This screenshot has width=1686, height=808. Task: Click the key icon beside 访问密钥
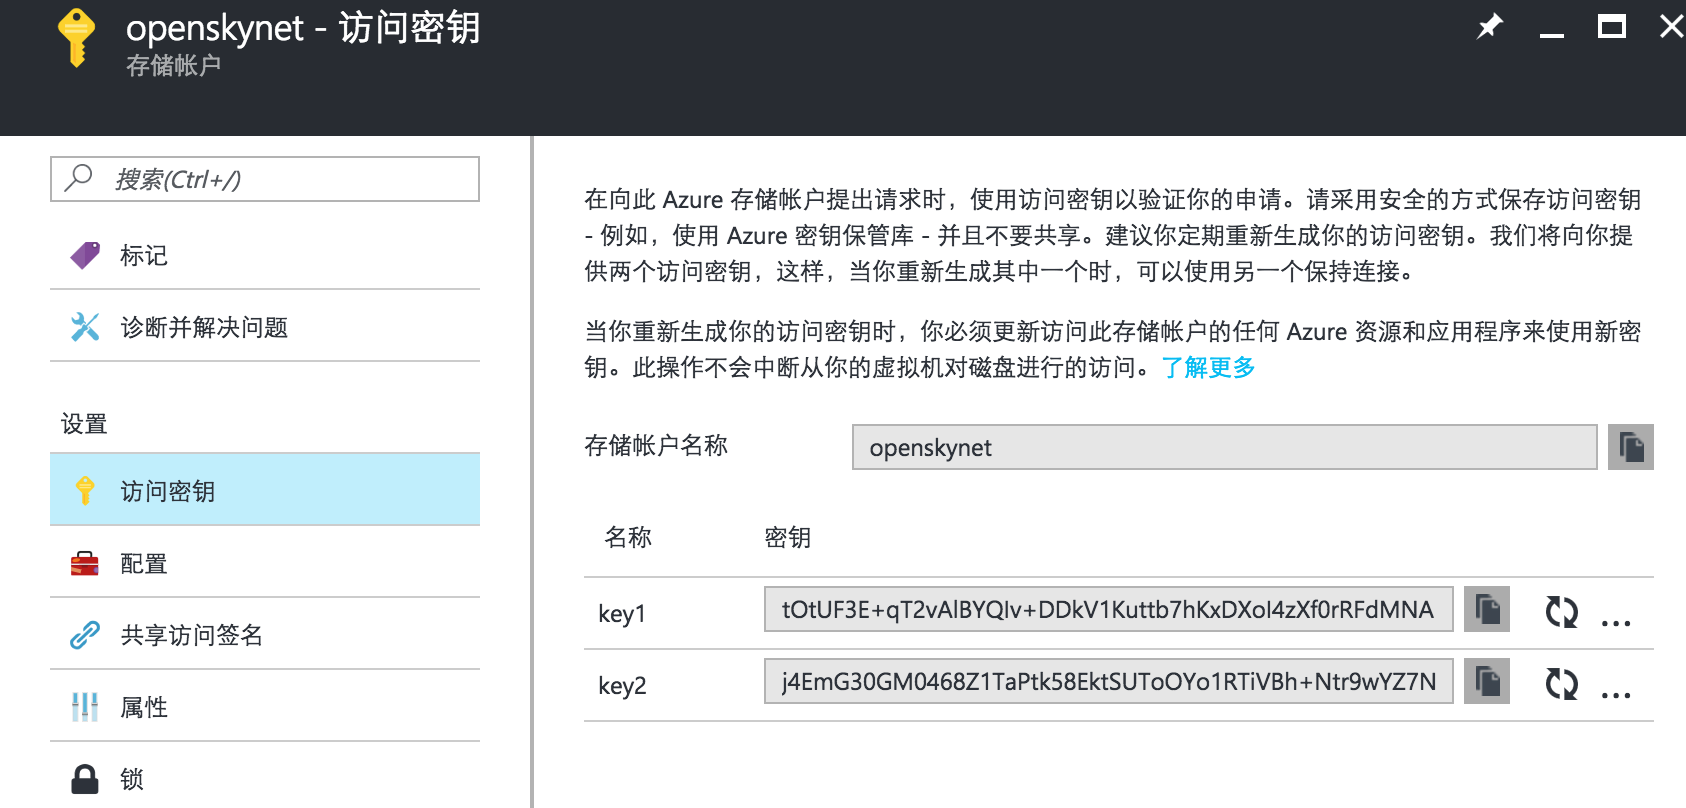pos(85,490)
